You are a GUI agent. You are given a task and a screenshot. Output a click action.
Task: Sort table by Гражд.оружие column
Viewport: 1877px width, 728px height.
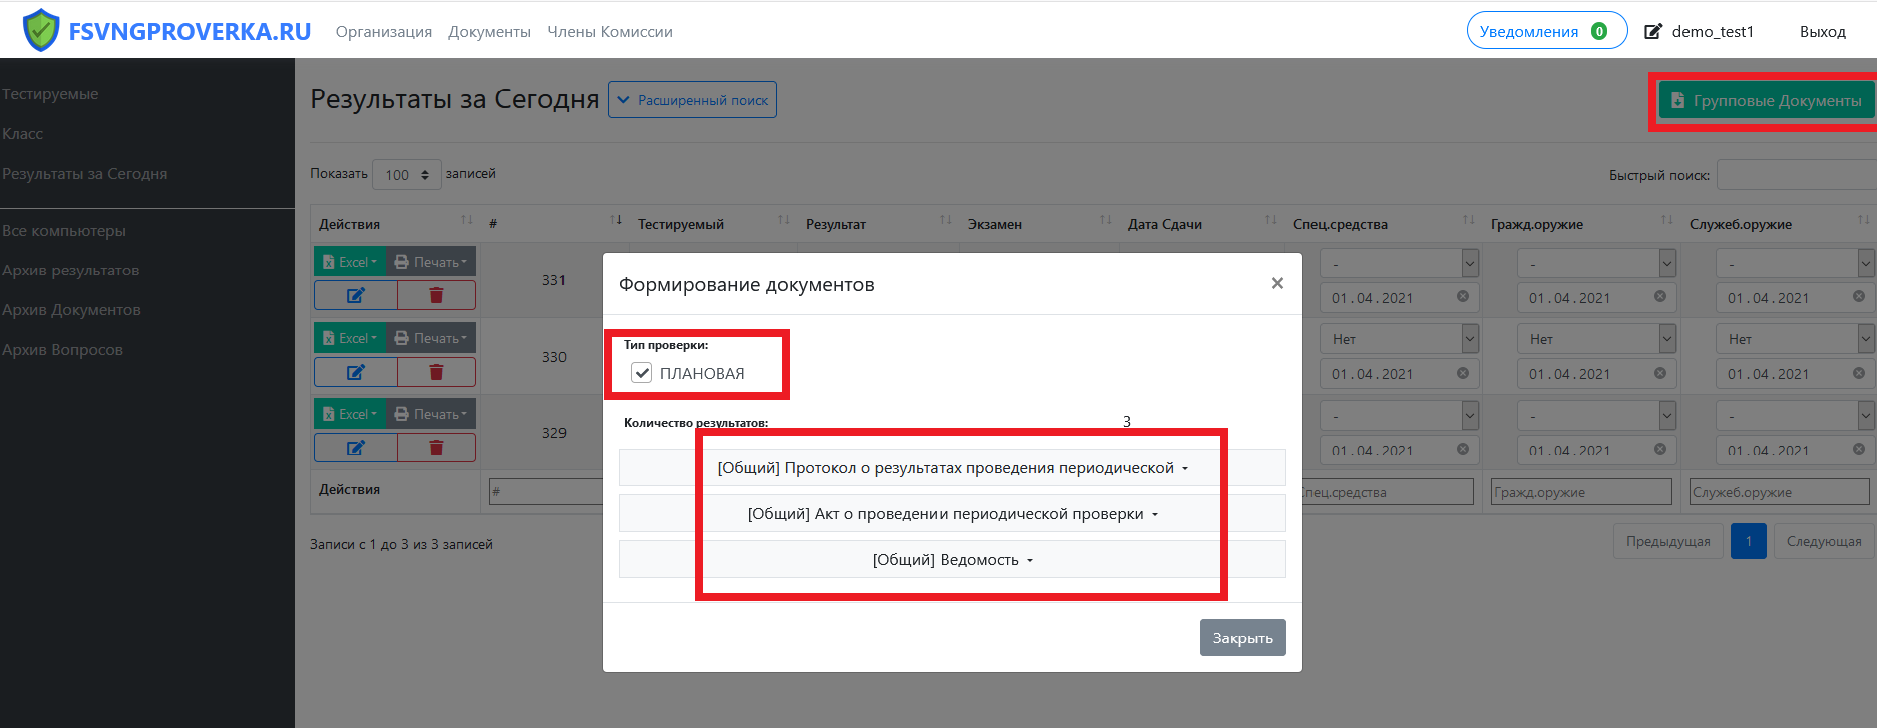[1581, 224]
